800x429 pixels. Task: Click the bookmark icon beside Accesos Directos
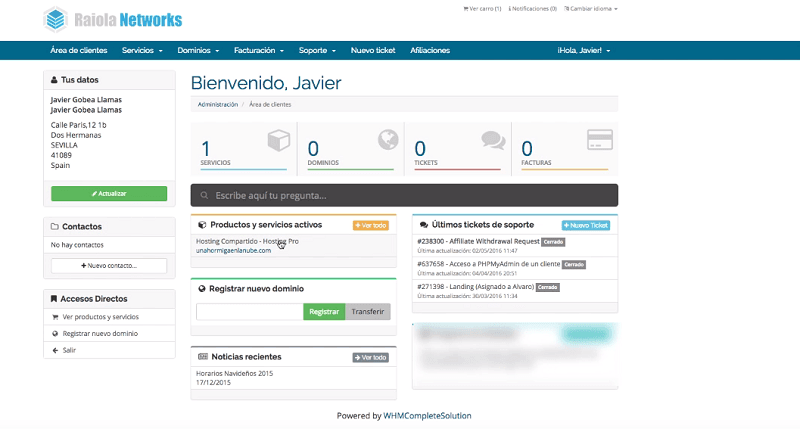click(x=54, y=299)
